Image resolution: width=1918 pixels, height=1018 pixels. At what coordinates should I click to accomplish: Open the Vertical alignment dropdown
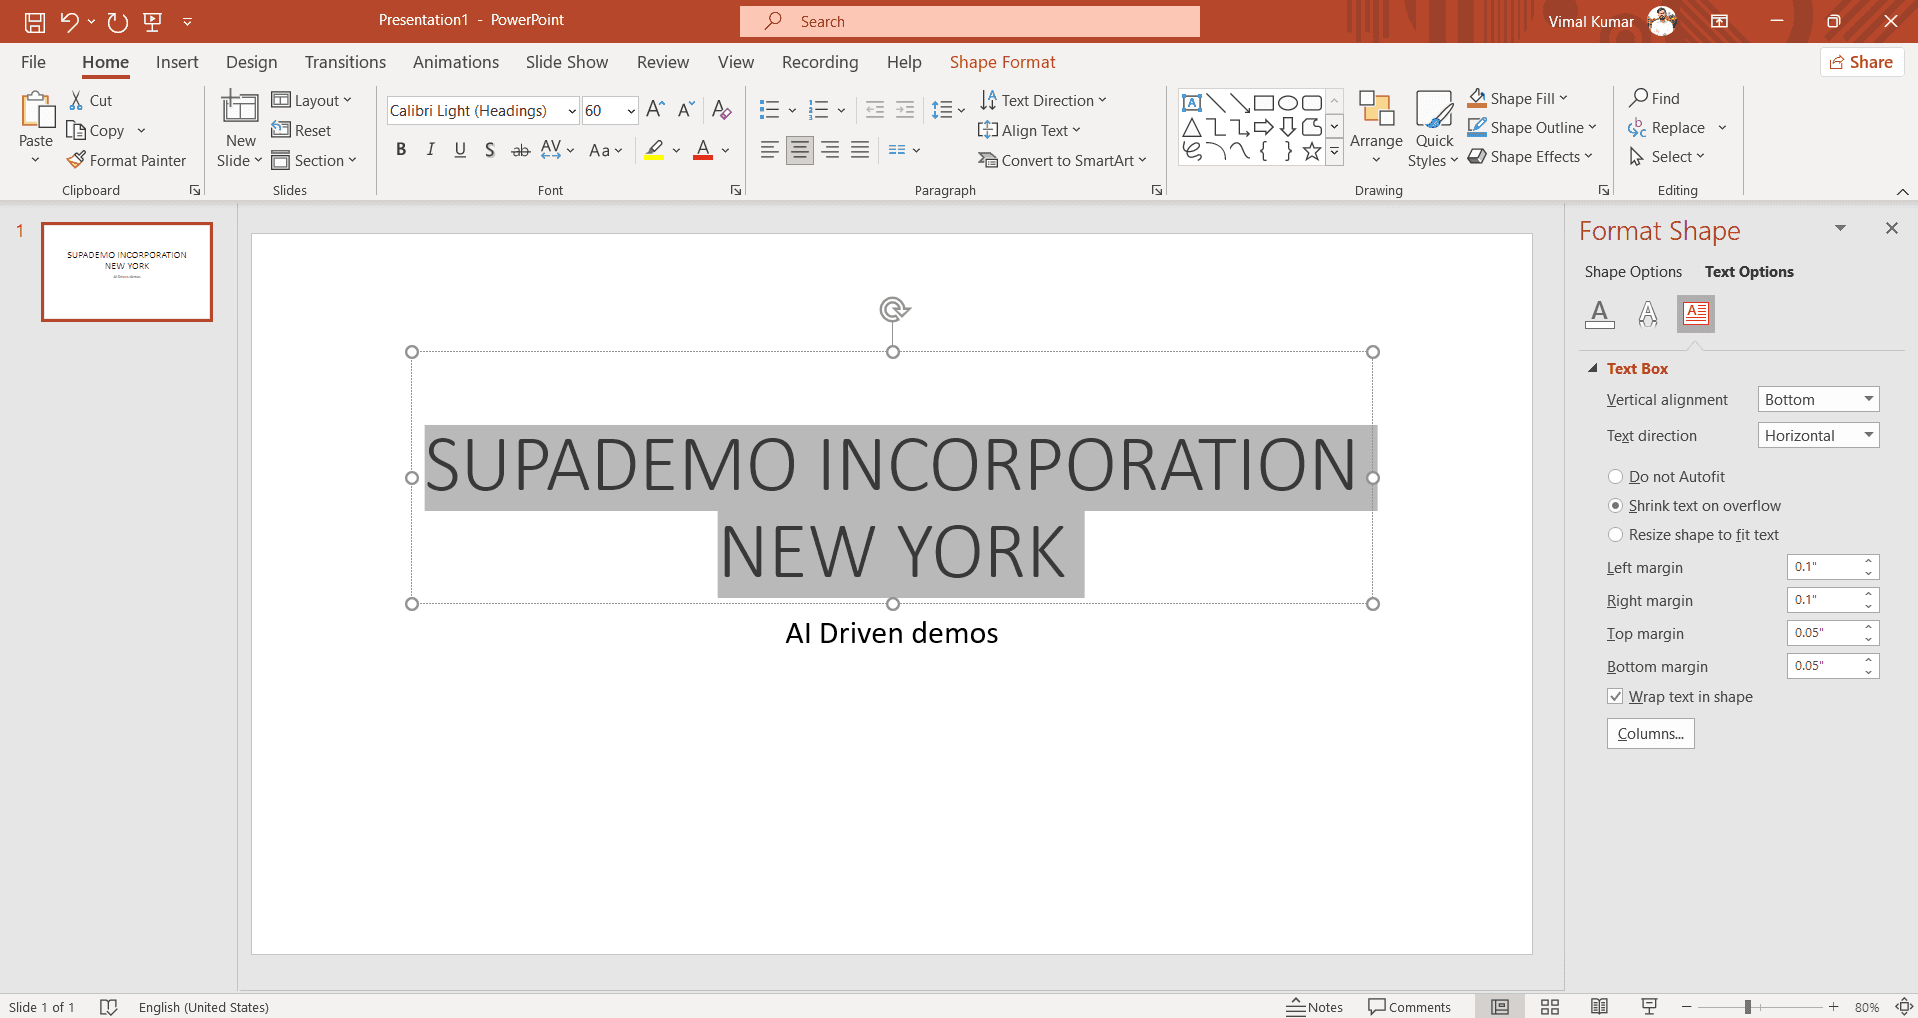pos(1817,400)
